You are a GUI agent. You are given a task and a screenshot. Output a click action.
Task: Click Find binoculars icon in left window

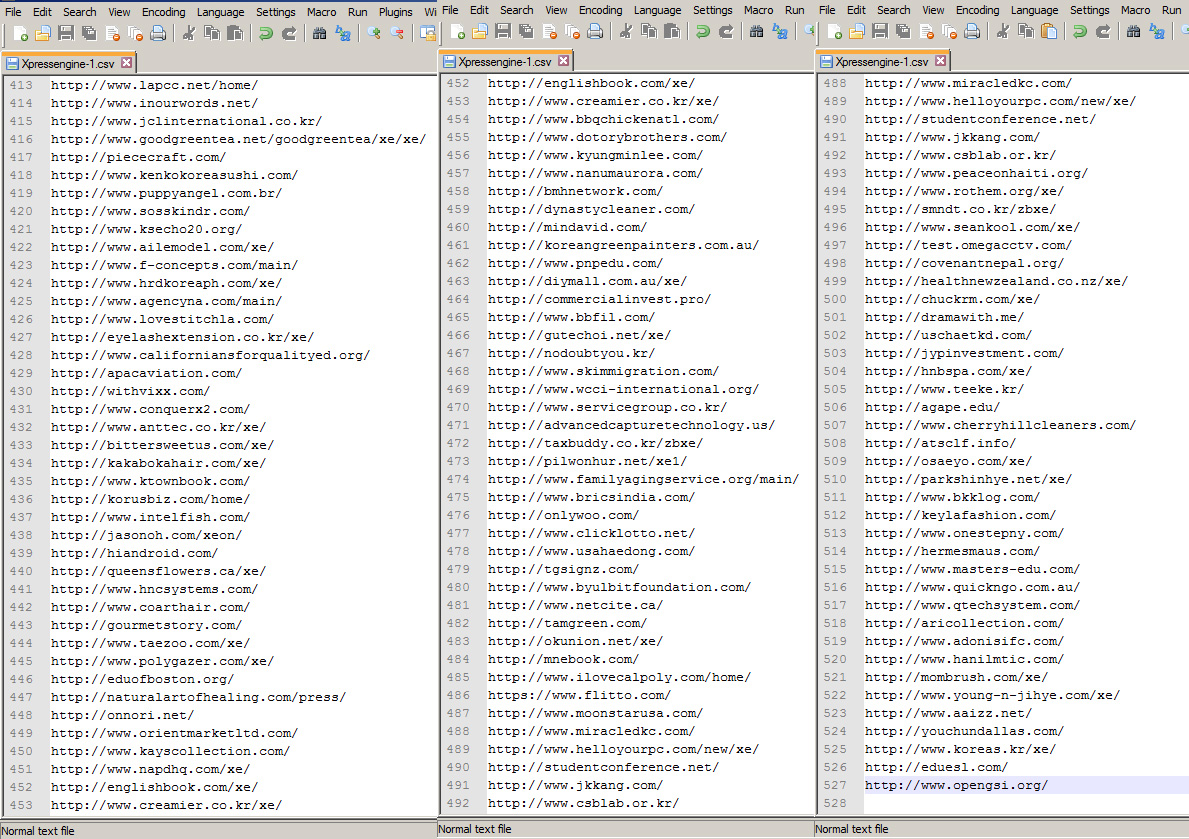coord(319,33)
